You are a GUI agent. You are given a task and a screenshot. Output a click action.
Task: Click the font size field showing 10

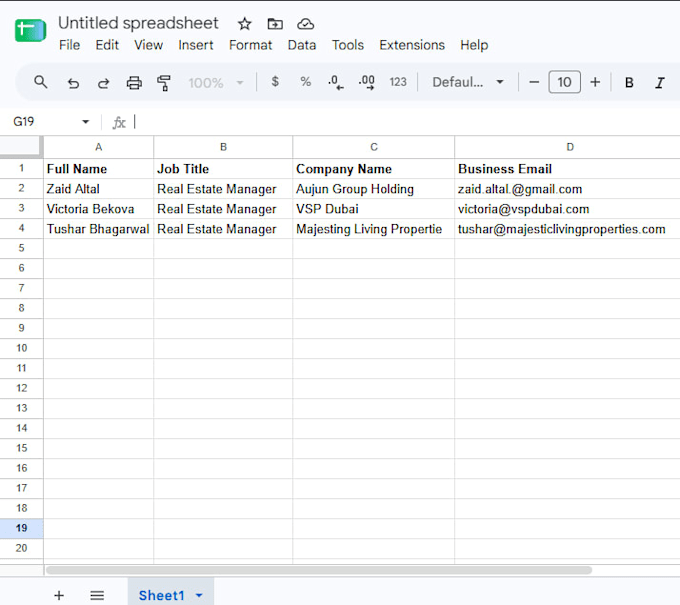point(564,82)
